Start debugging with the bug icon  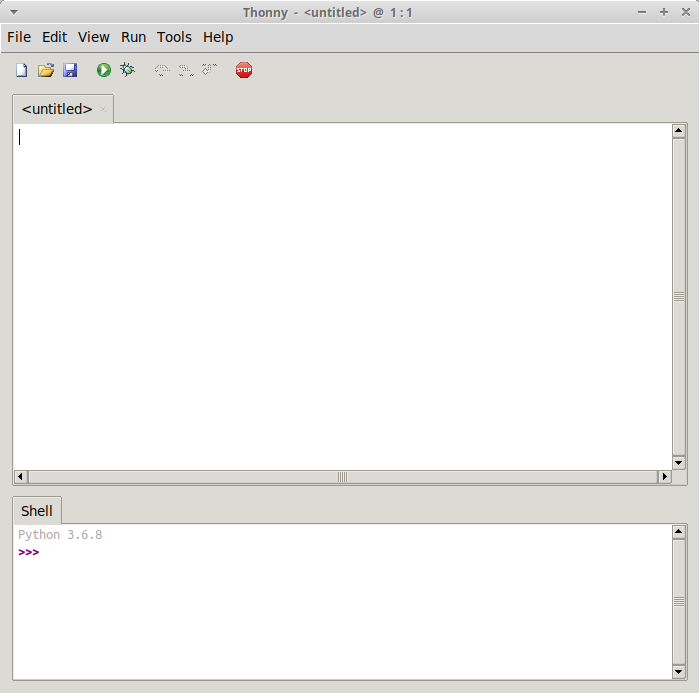127,70
